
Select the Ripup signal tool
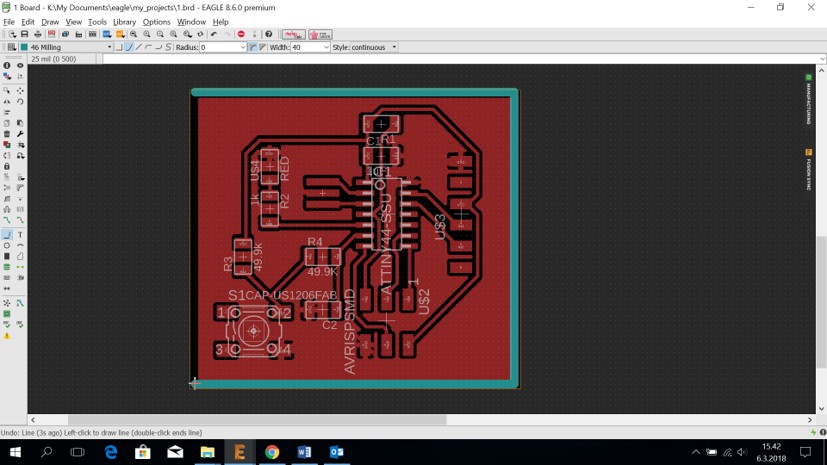[20, 220]
